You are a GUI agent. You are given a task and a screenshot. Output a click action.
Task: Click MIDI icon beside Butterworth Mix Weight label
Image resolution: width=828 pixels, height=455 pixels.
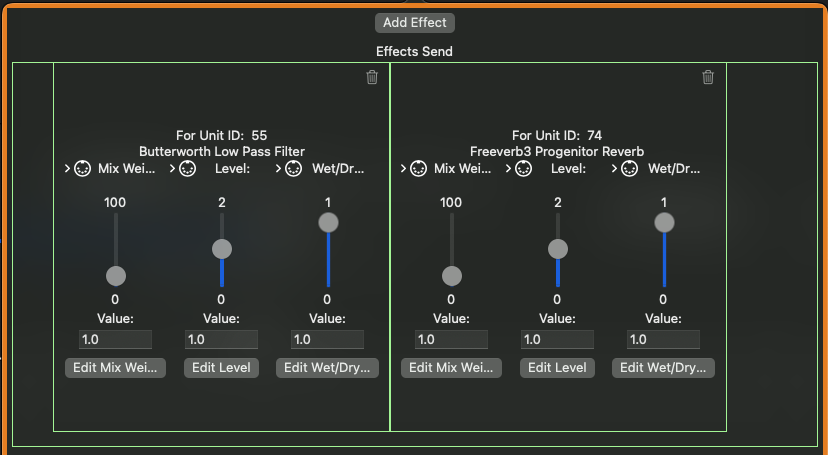[x=83, y=169]
